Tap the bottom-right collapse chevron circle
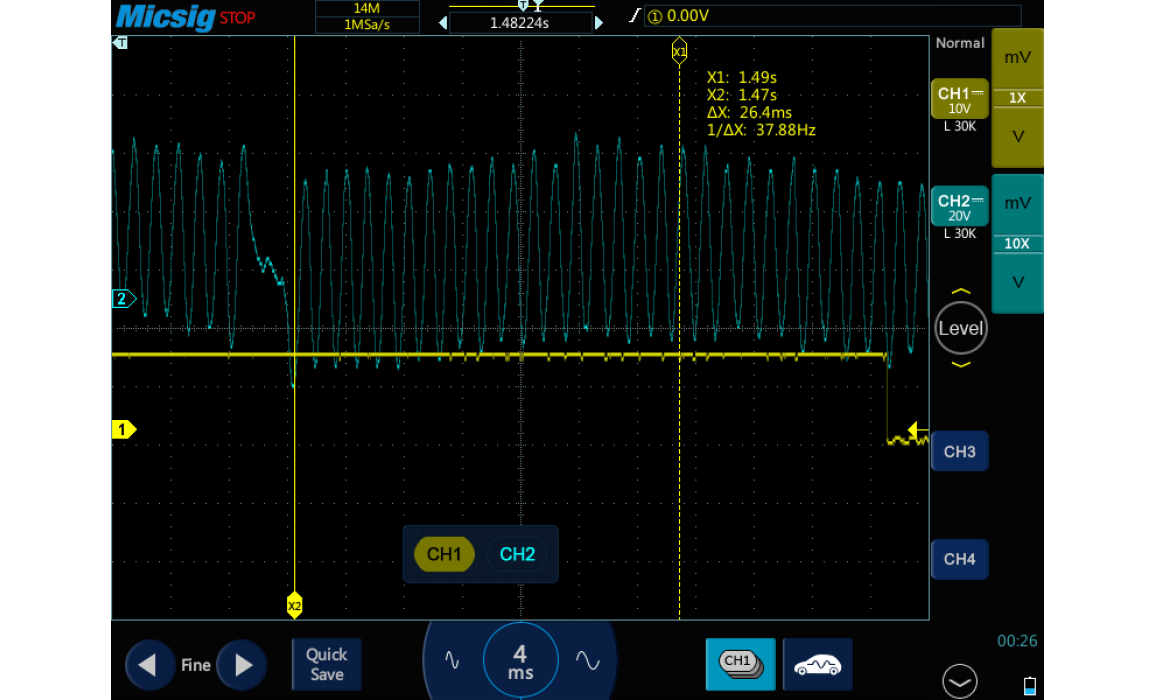 pyautogui.click(x=960, y=682)
